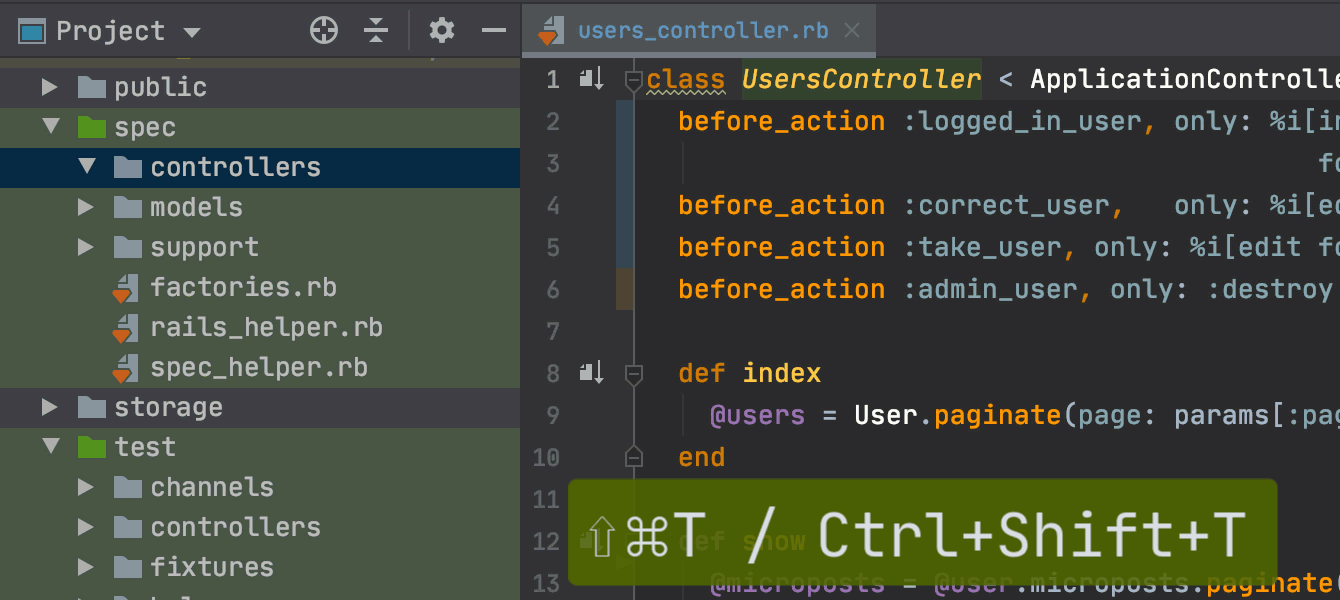Collapse the test folder
The height and width of the screenshot is (600, 1340).
[x=50, y=447]
